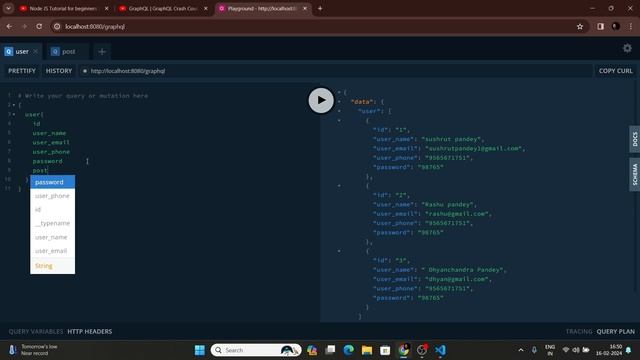
Task: Close the user query tab
Action: [36, 51]
